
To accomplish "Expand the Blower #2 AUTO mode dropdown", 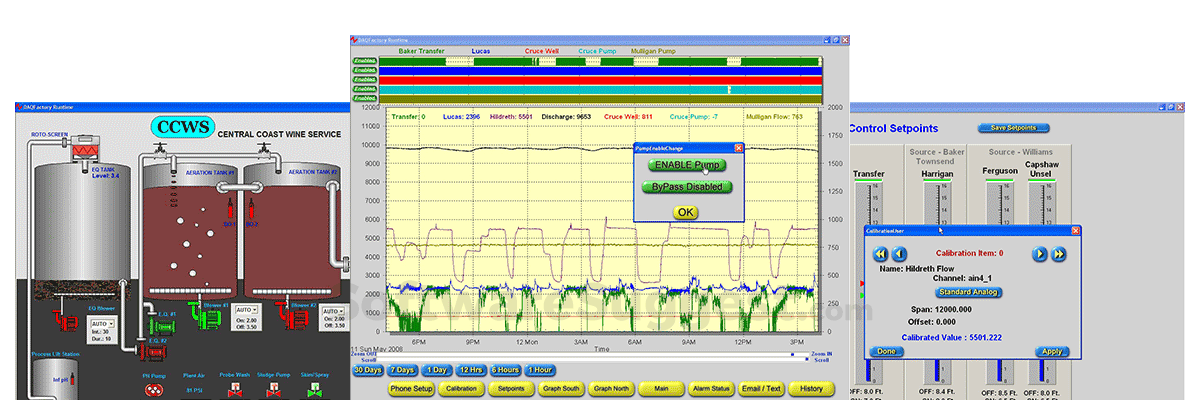I will [x=332, y=312].
